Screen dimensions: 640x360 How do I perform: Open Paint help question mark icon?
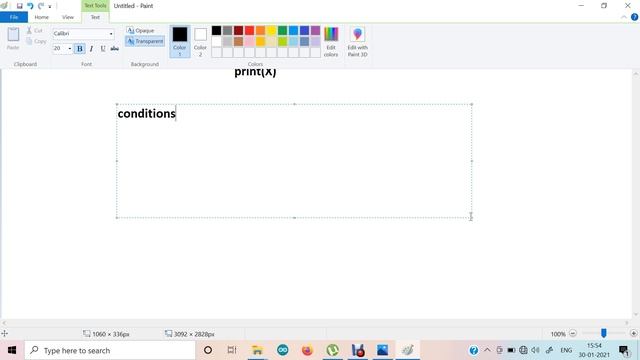tap(634, 17)
